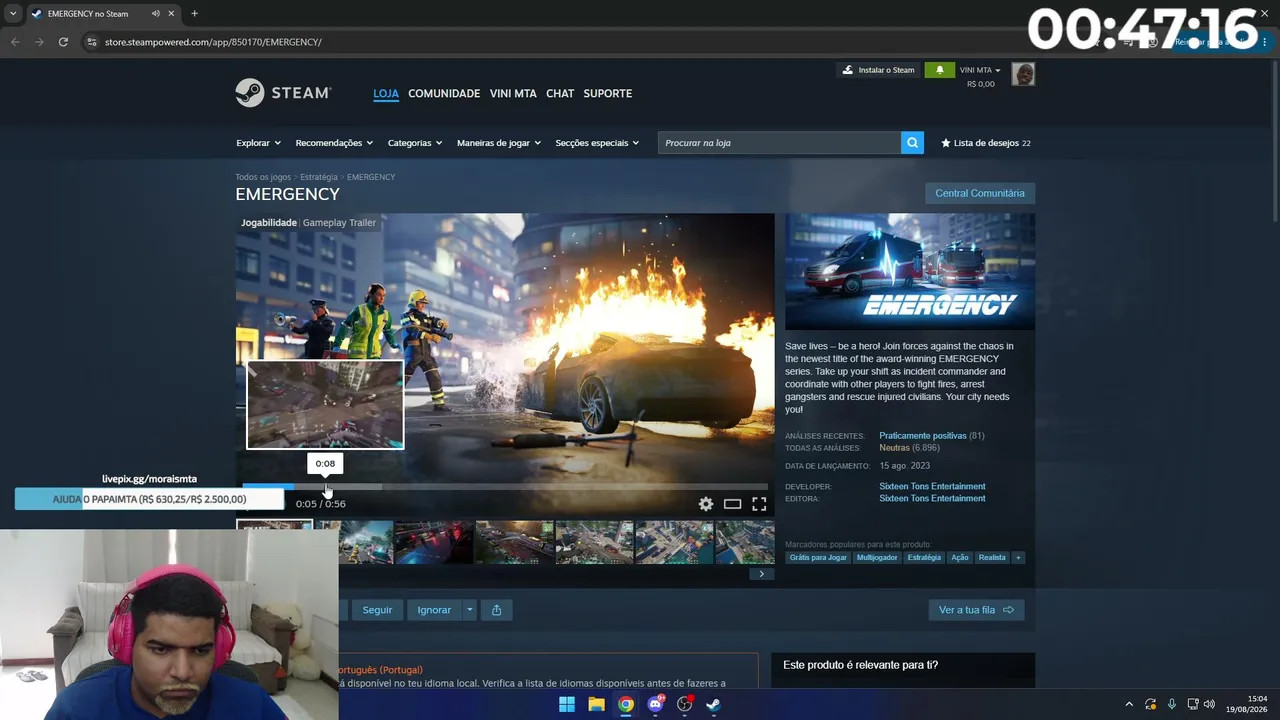Click the microphone tray icon
The width and height of the screenshot is (1280, 720).
click(1172, 704)
